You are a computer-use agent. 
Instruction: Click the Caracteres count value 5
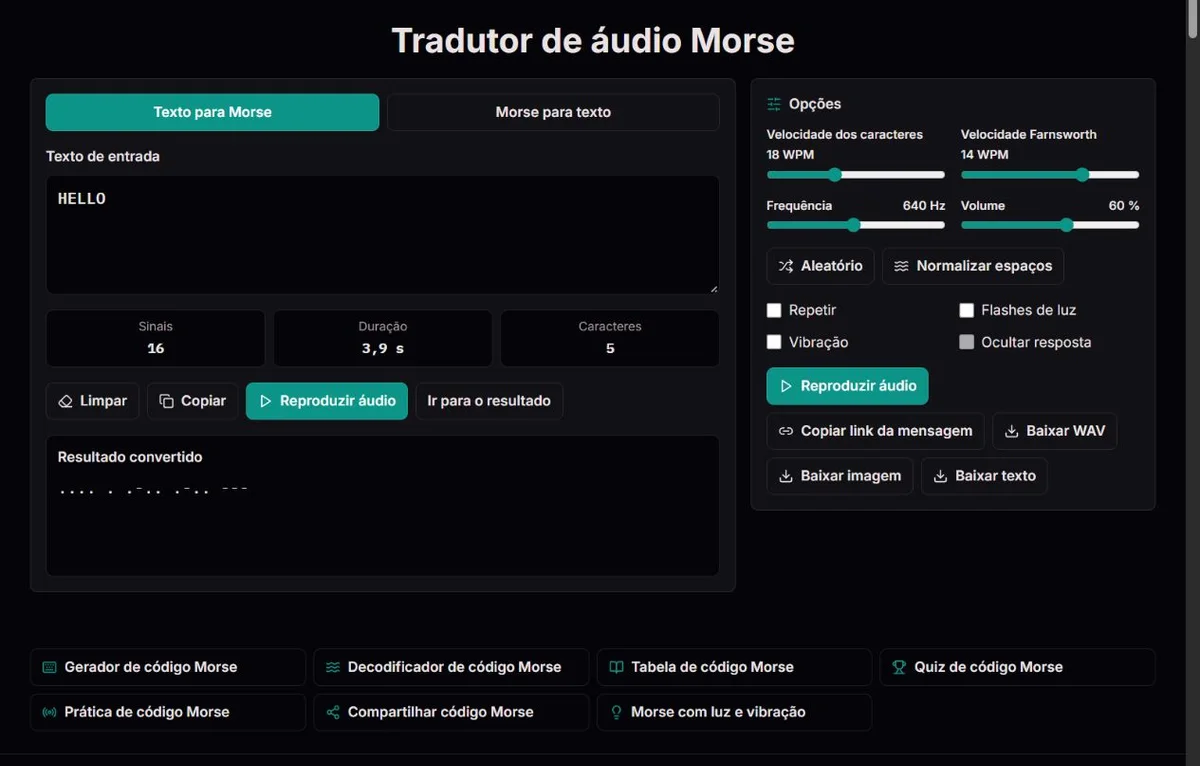610,348
